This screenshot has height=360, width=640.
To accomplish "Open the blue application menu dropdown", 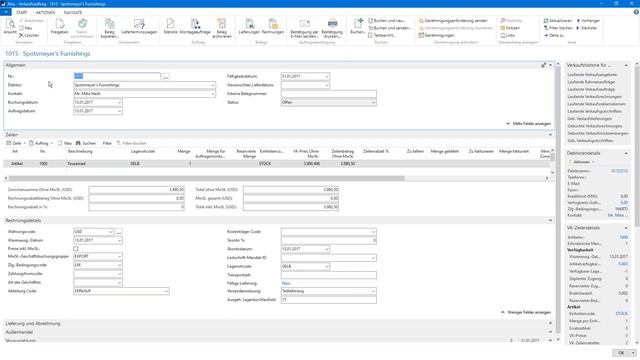I will pyautogui.click(x=6, y=13).
